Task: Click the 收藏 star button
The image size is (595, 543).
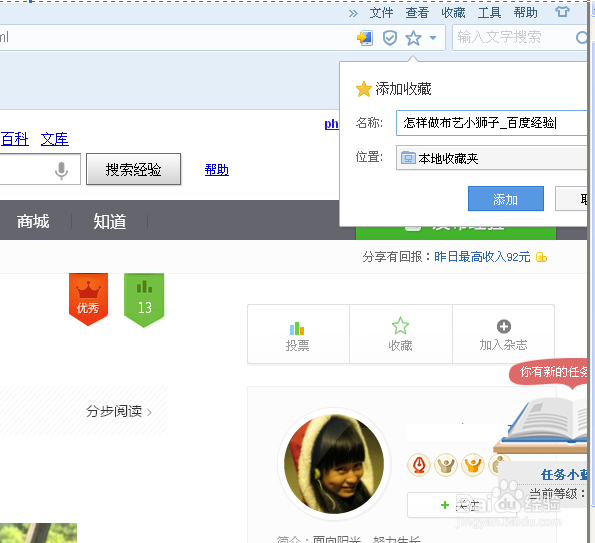Action: 400,334
